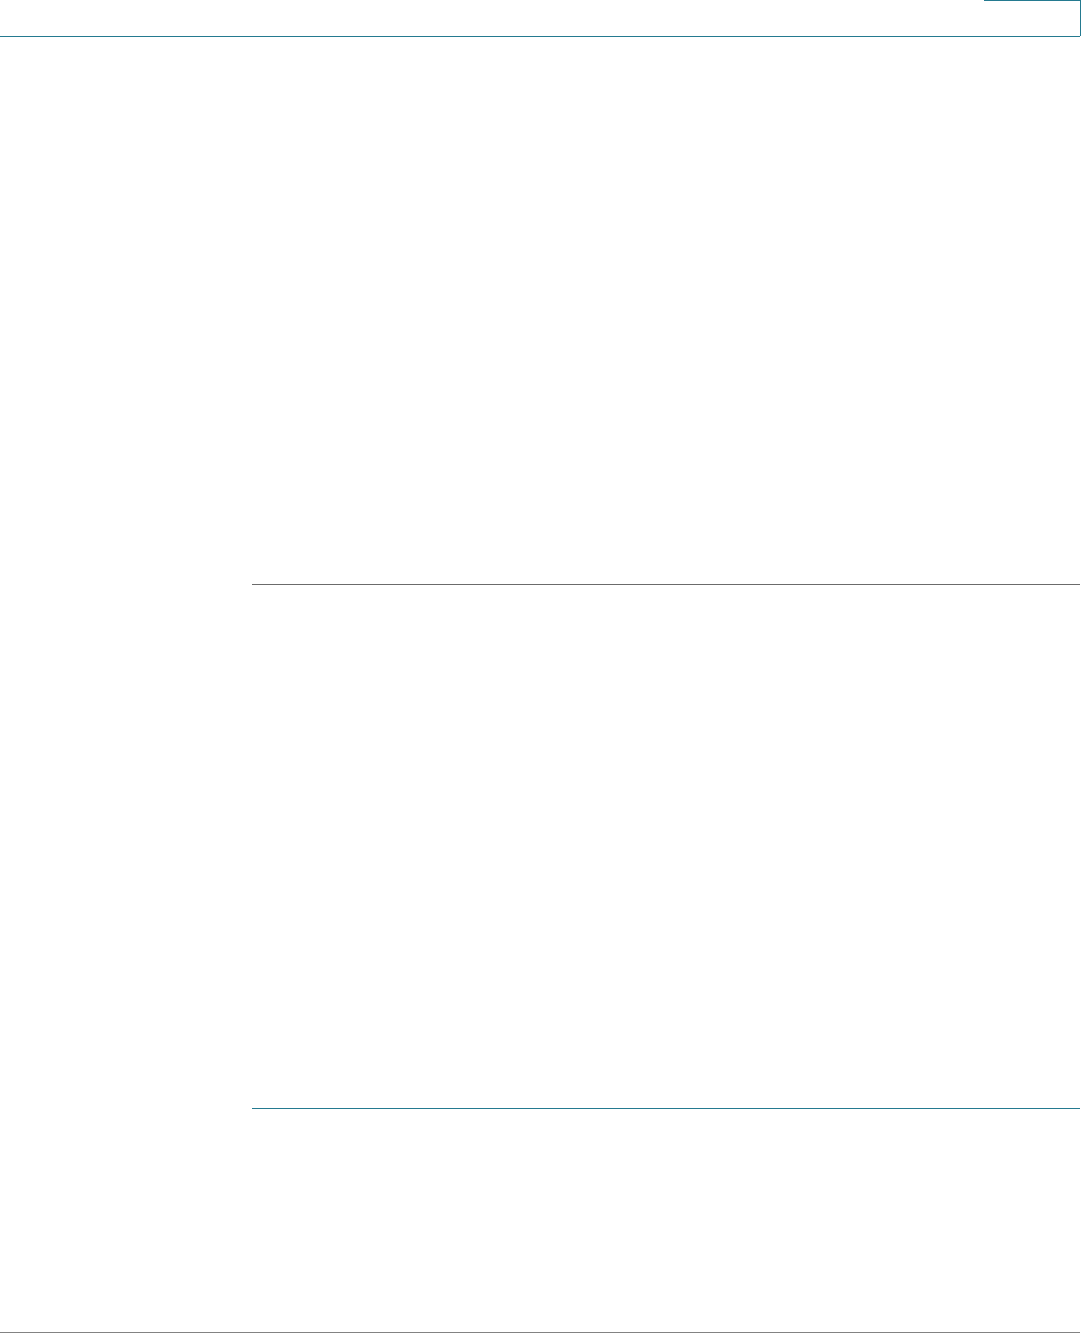
Task: Click the left edge of the header tab box
Action: click(984, 18)
